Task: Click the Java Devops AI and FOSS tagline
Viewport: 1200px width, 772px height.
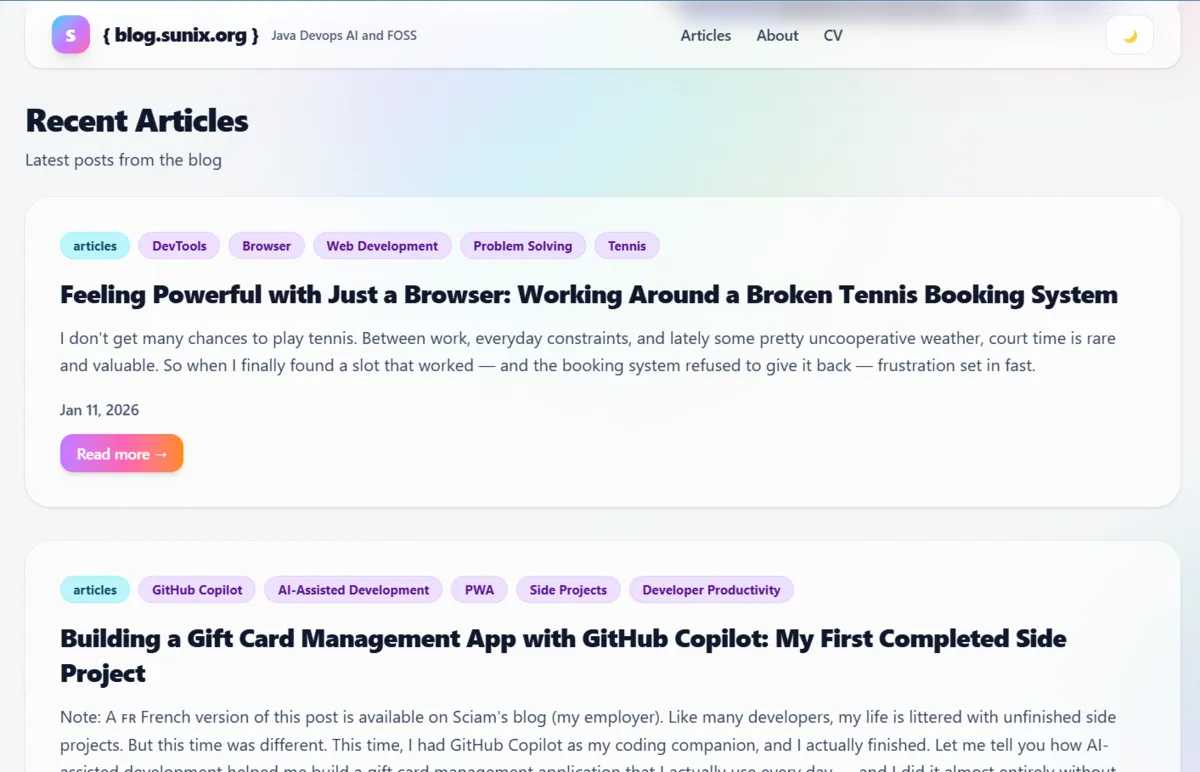Action: (x=344, y=35)
